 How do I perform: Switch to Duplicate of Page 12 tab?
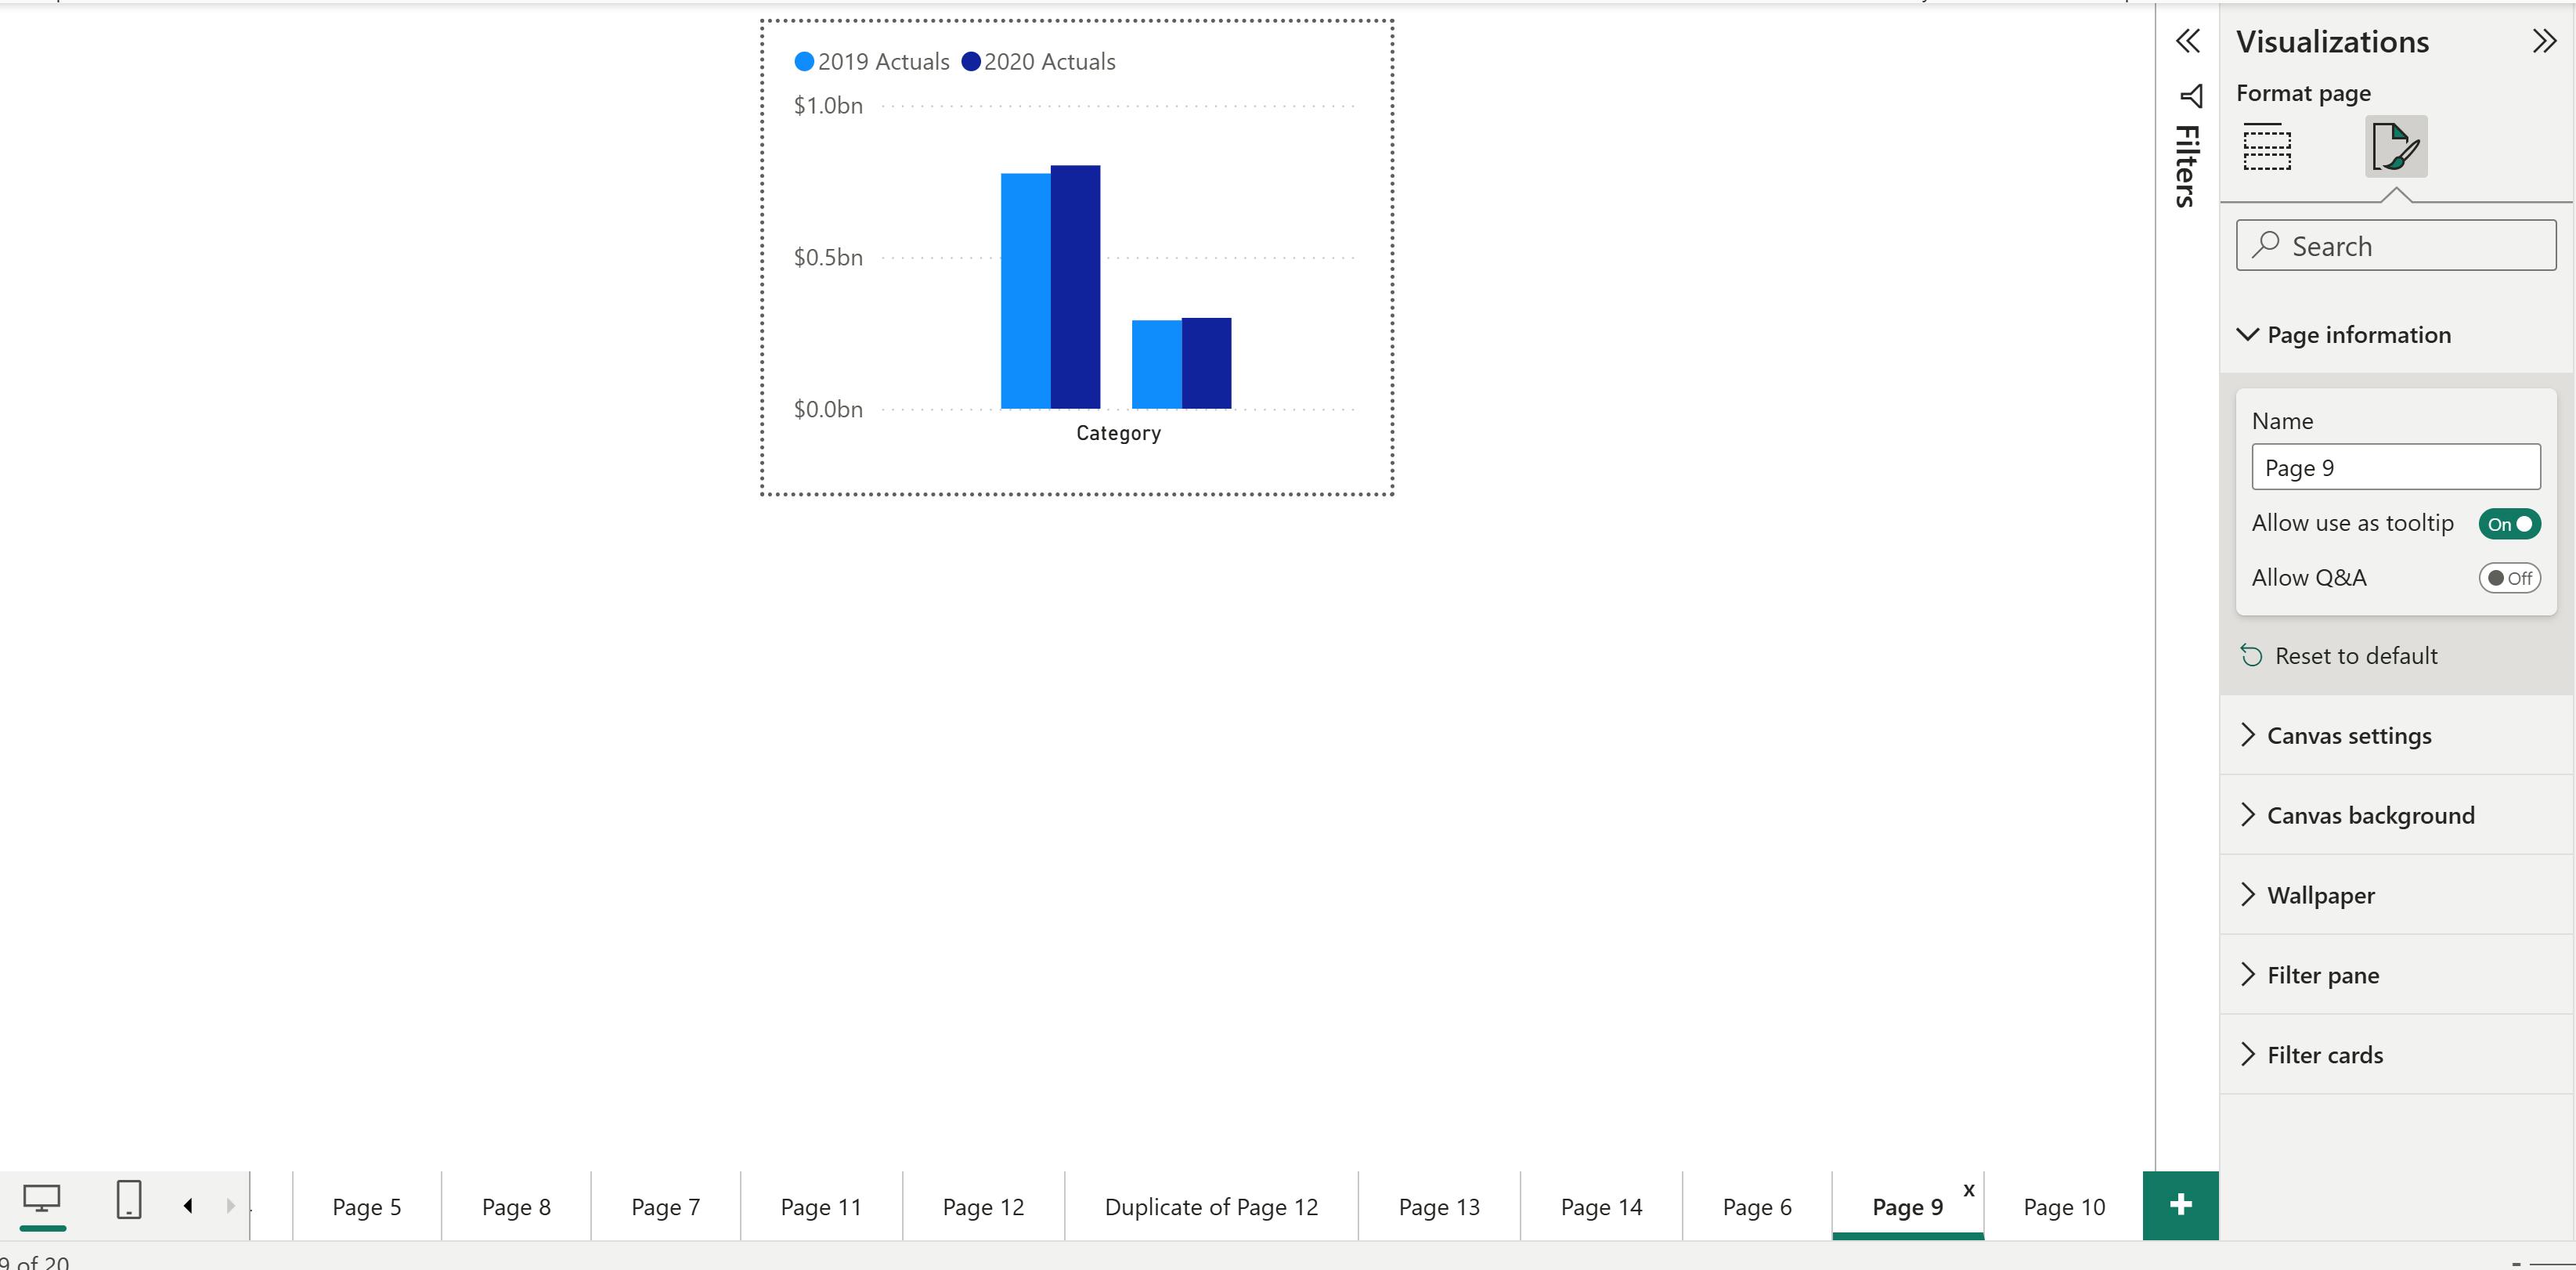tap(1211, 1207)
